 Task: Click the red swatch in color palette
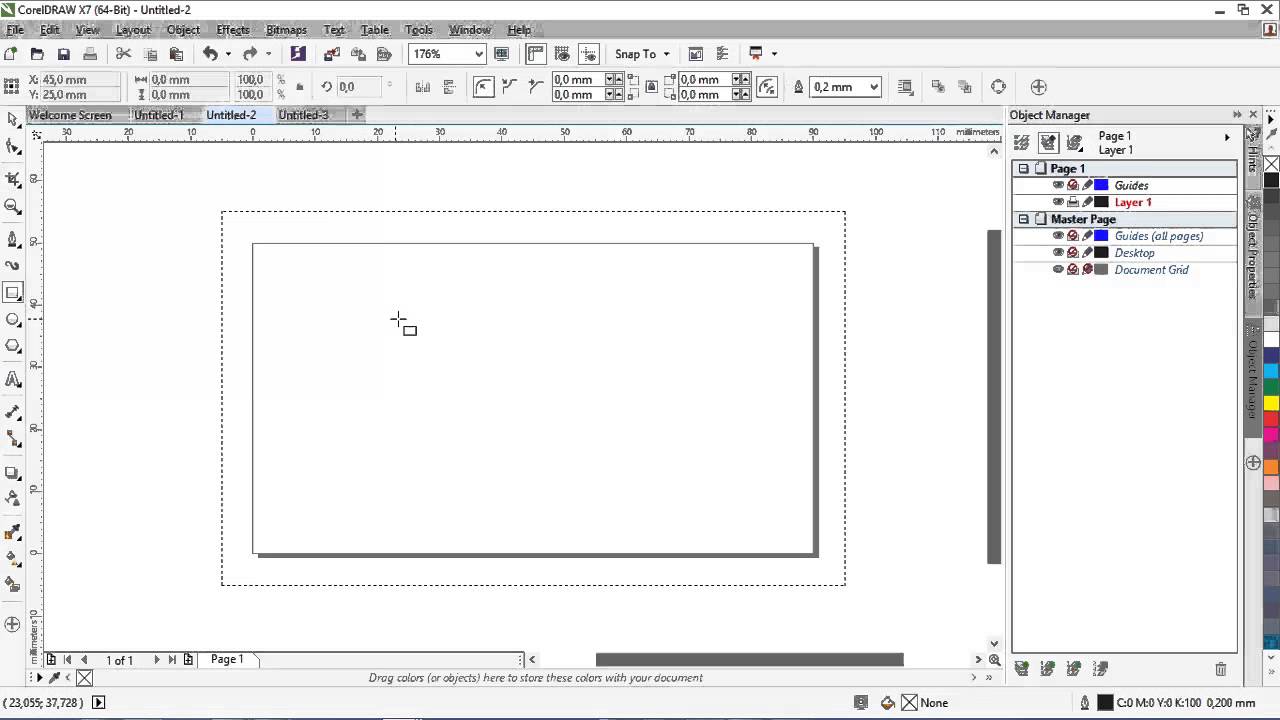tap(1271, 419)
